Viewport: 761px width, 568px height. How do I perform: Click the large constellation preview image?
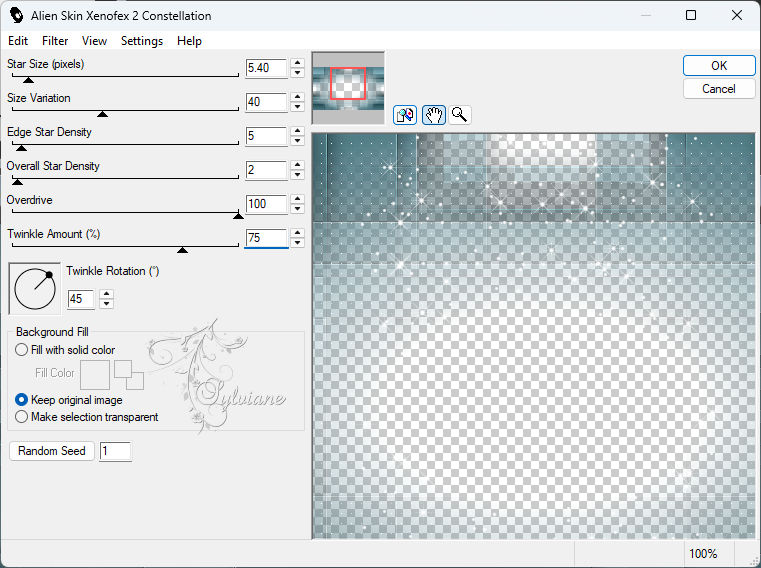533,336
